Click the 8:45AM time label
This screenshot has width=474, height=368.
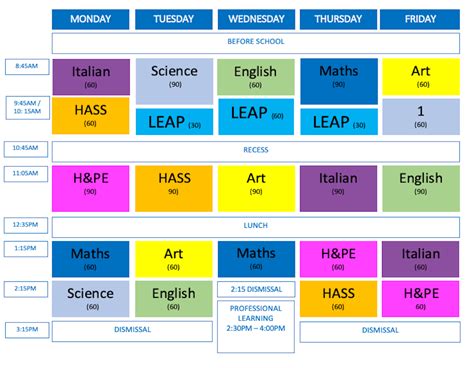pyautogui.click(x=27, y=67)
